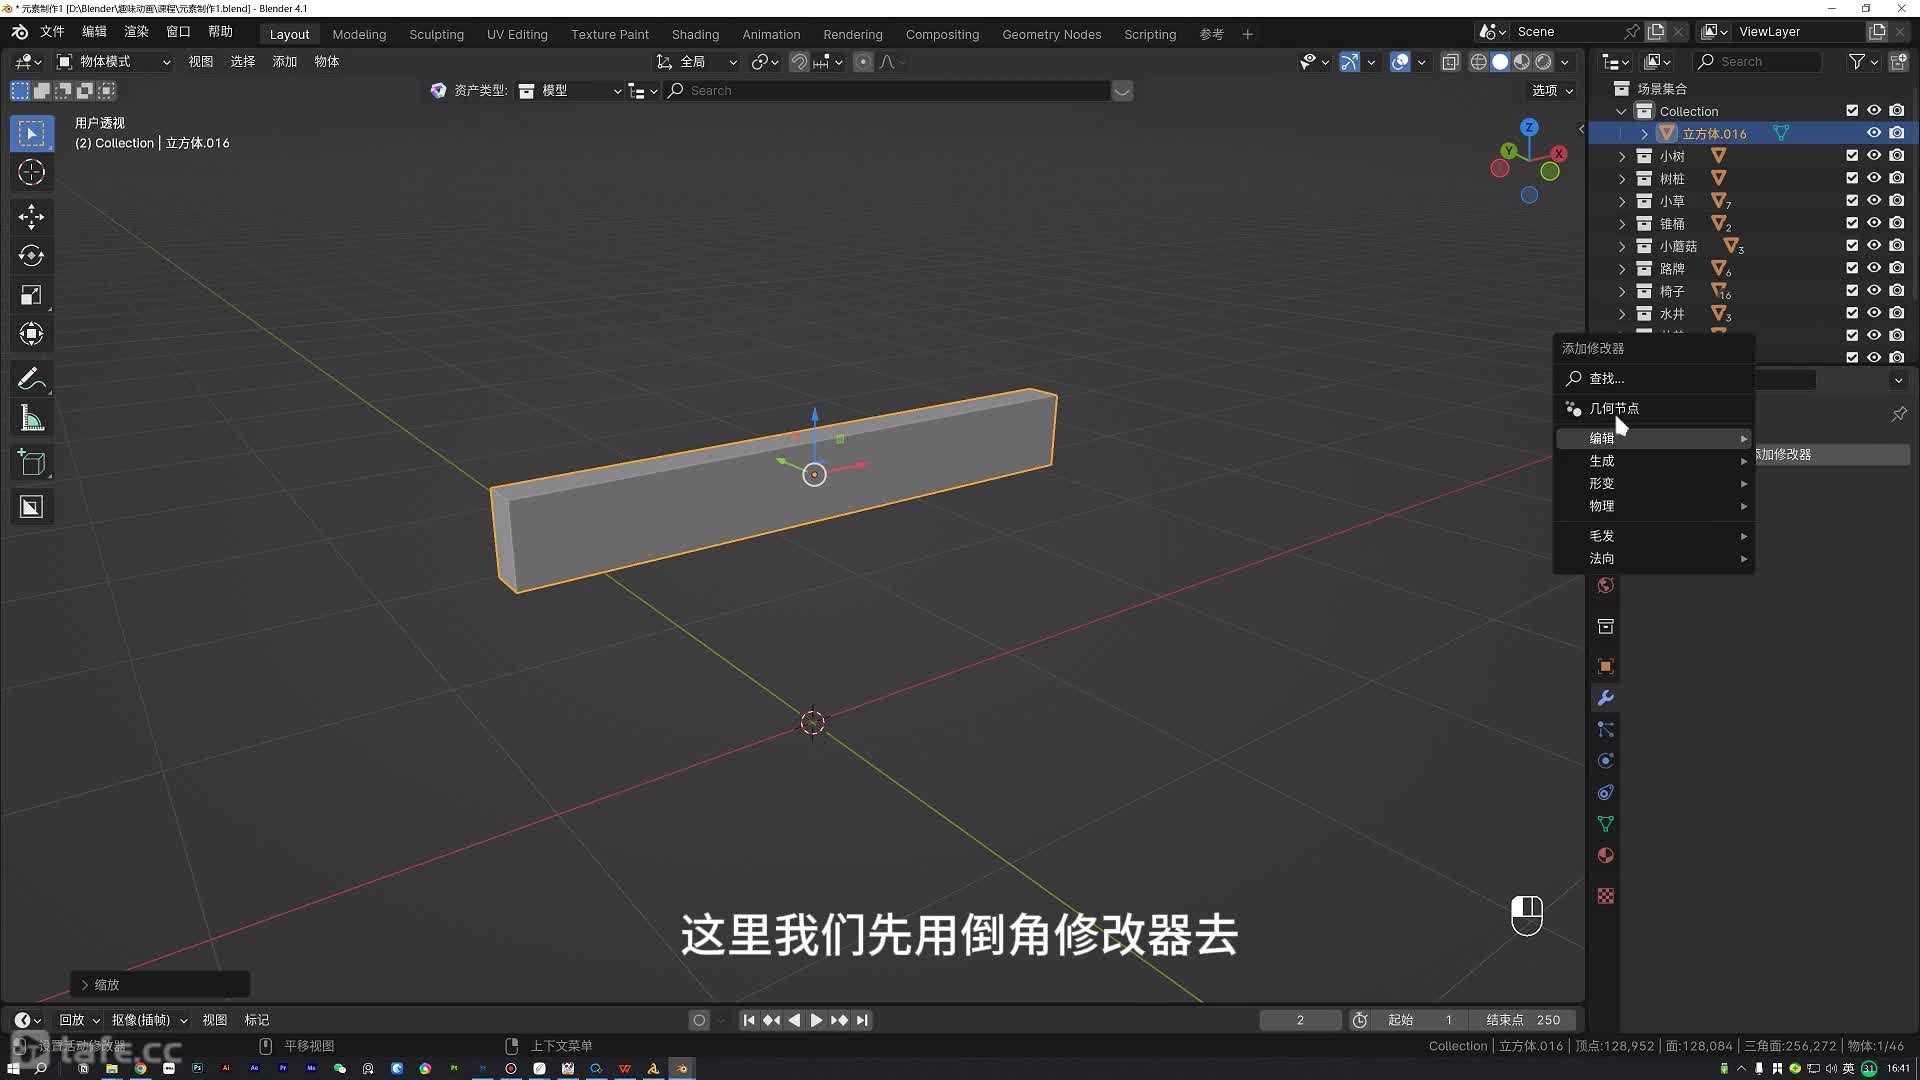Open the Object Data properties tab
The width and height of the screenshot is (1920, 1080).
click(1605, 824)
